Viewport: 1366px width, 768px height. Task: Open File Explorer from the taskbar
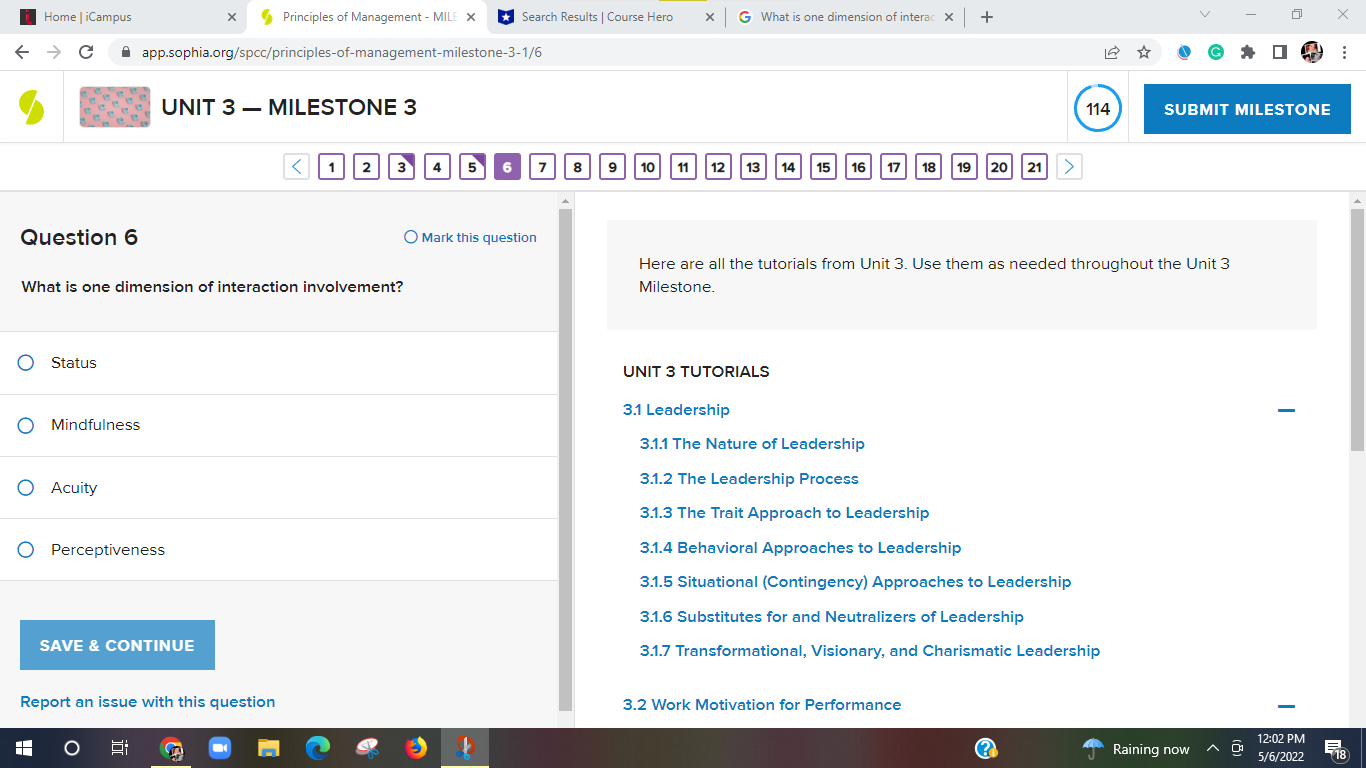click(x=269, y=748)
